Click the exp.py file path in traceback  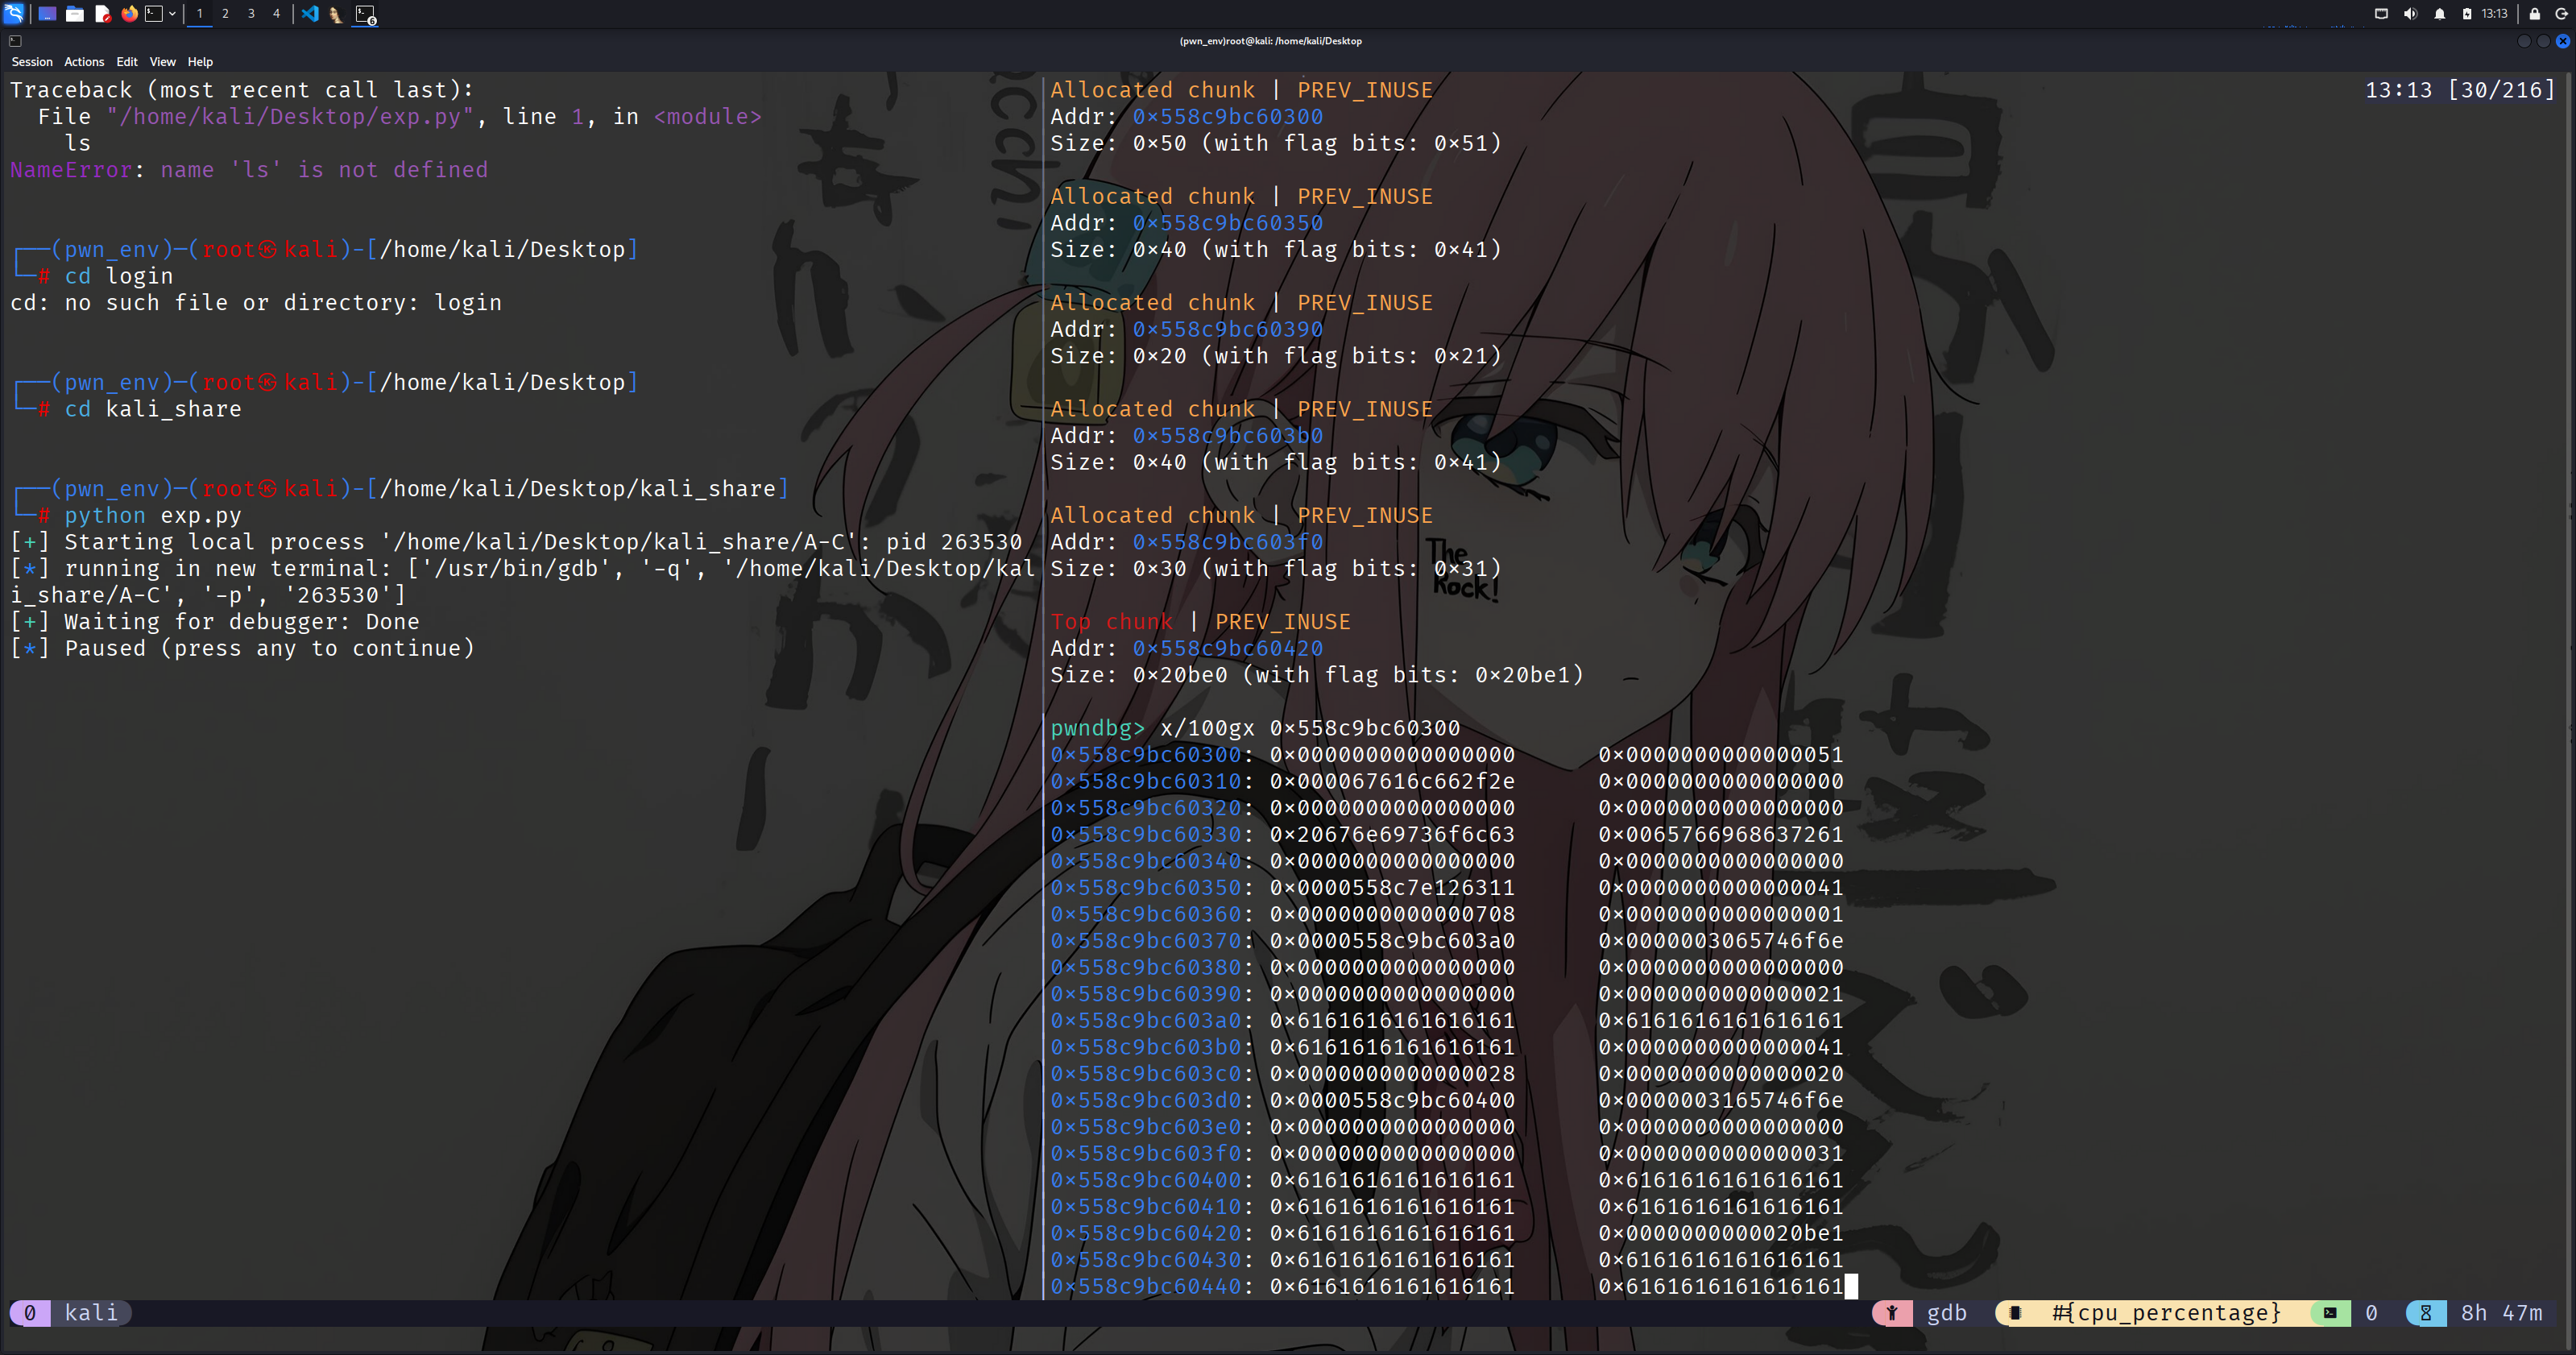[290, 117]
